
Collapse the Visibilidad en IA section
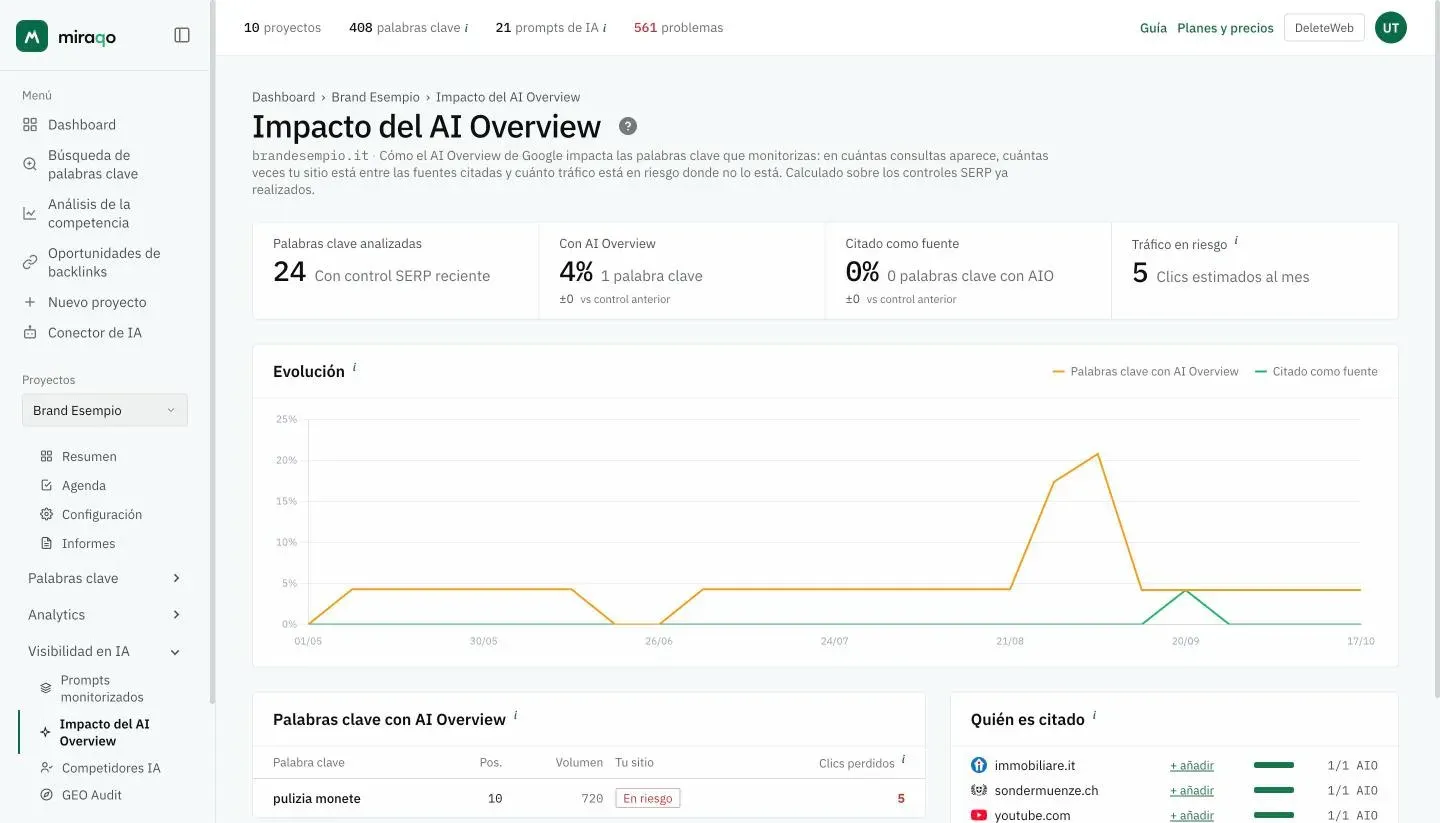pos(105,651)
